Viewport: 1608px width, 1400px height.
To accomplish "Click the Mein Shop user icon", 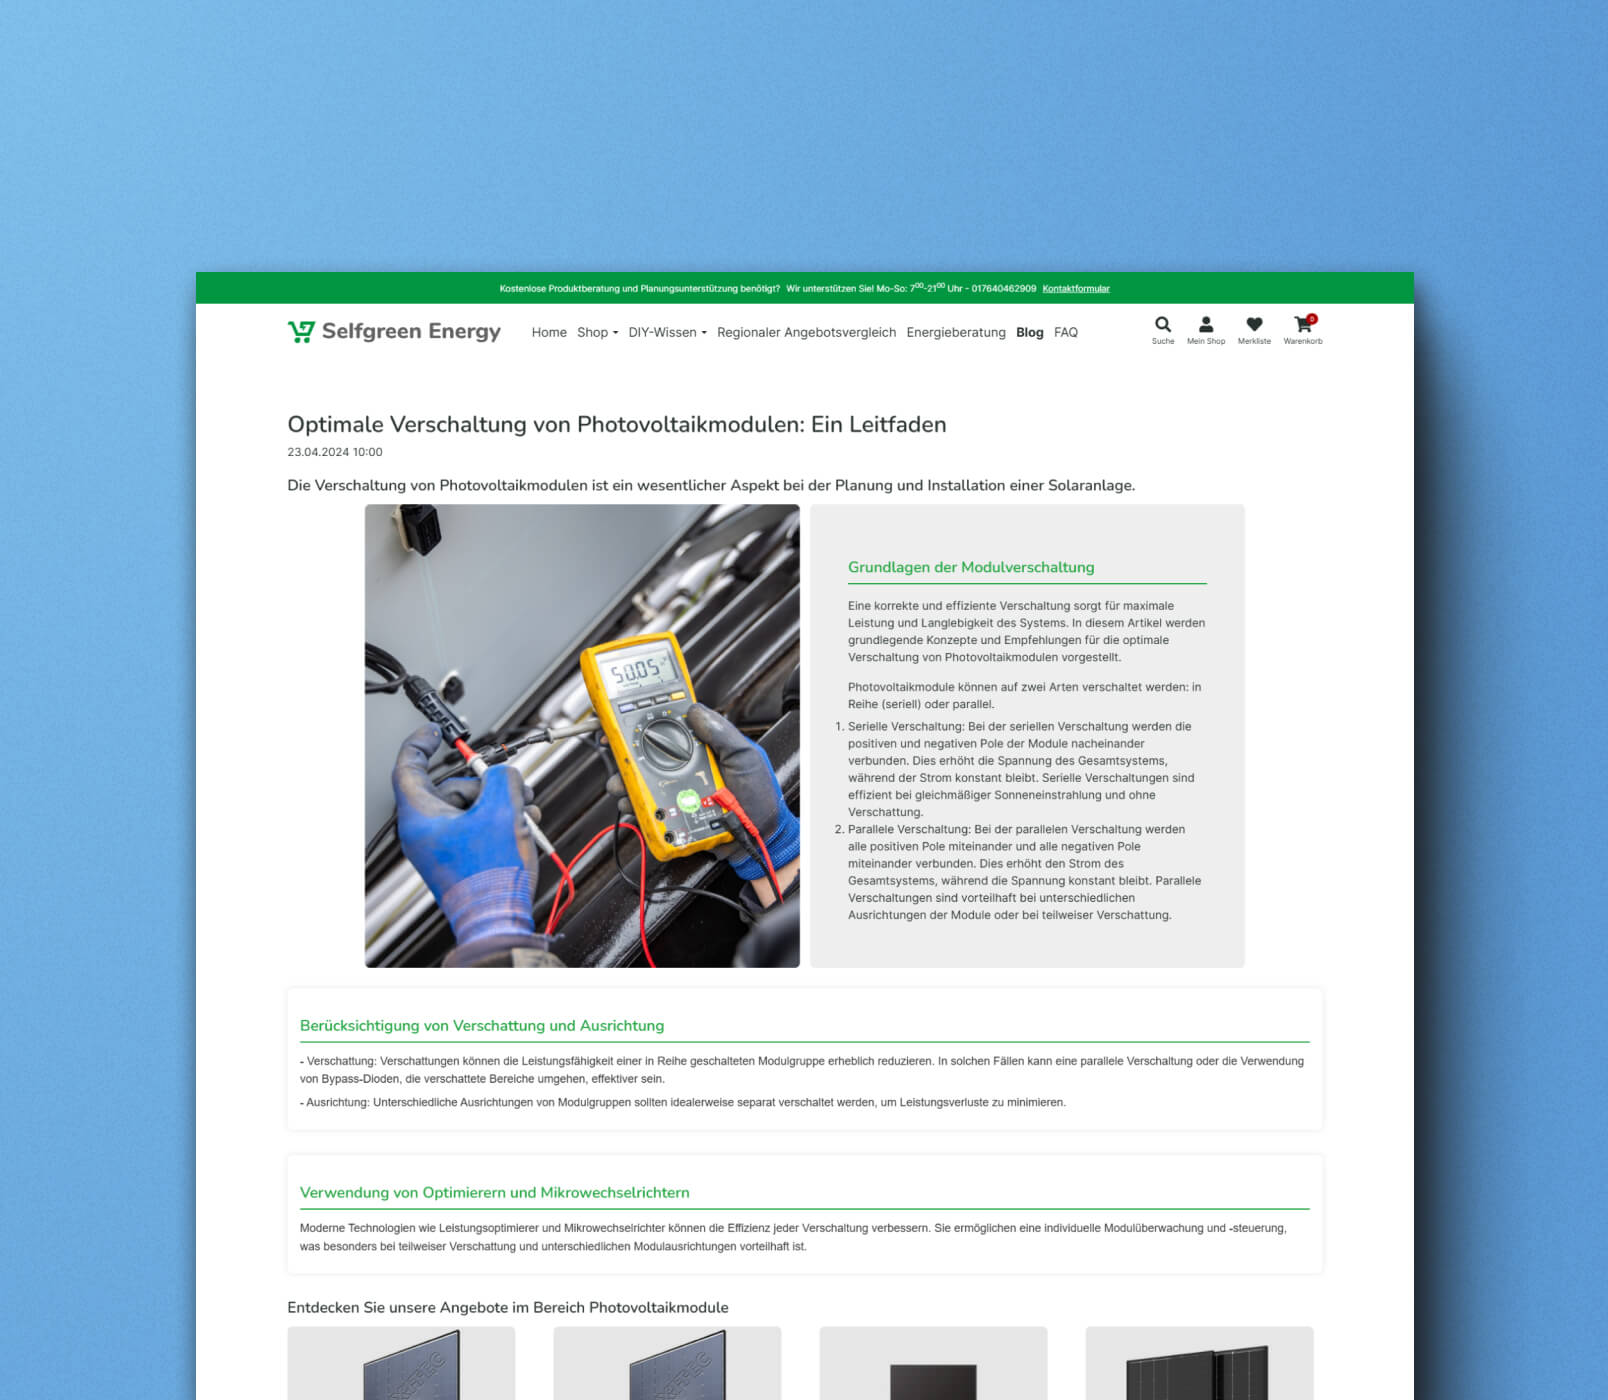I will click(x=1205, y=325).
